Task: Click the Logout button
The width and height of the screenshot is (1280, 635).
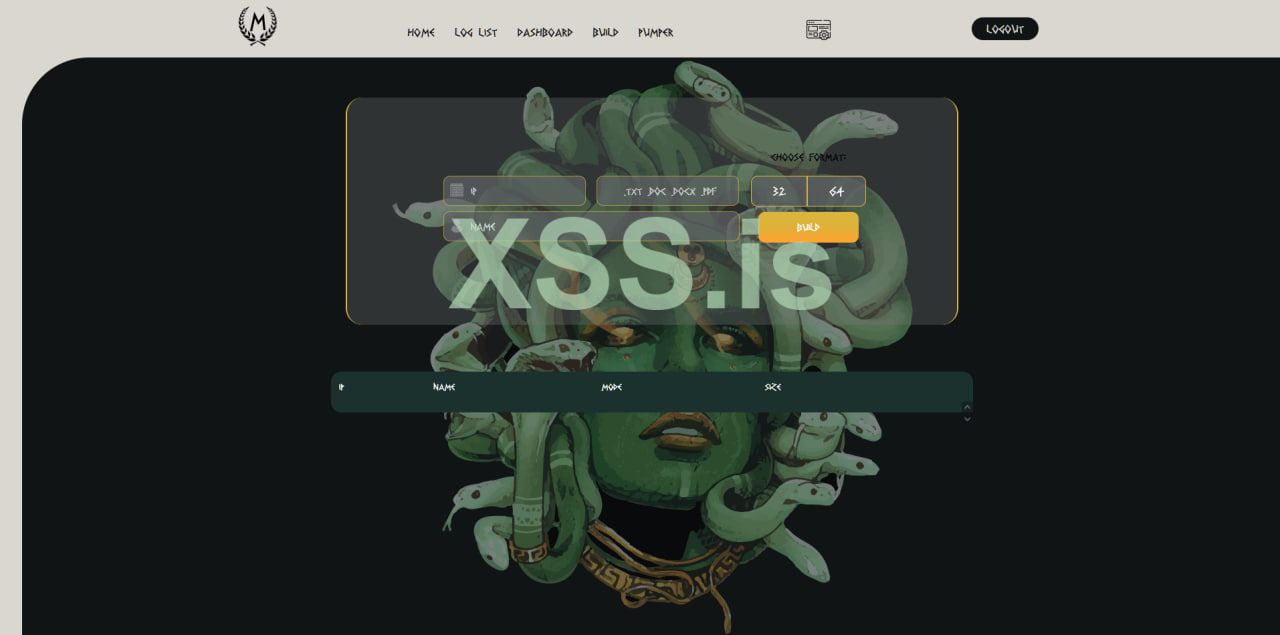Action: 1005,29
